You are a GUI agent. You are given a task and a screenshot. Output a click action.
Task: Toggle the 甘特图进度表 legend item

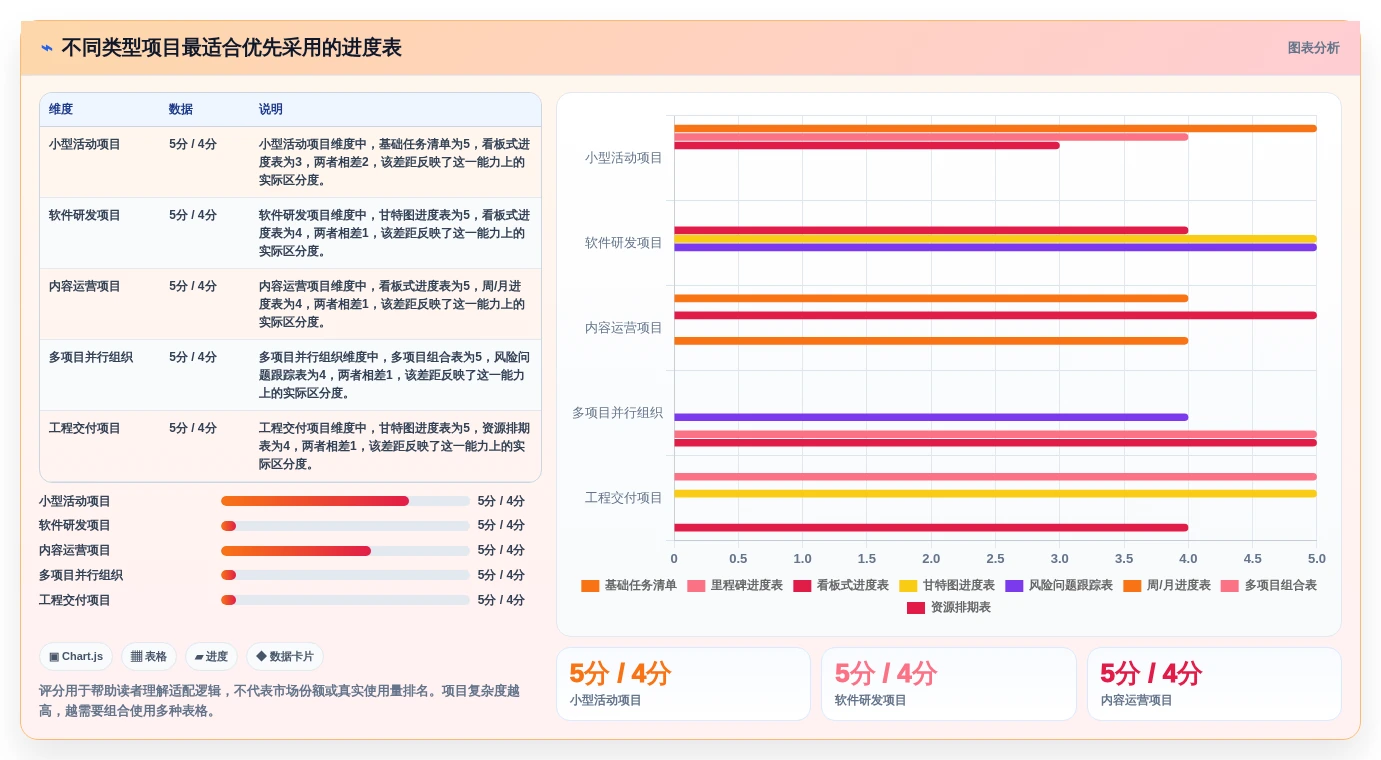coord(947,585)
